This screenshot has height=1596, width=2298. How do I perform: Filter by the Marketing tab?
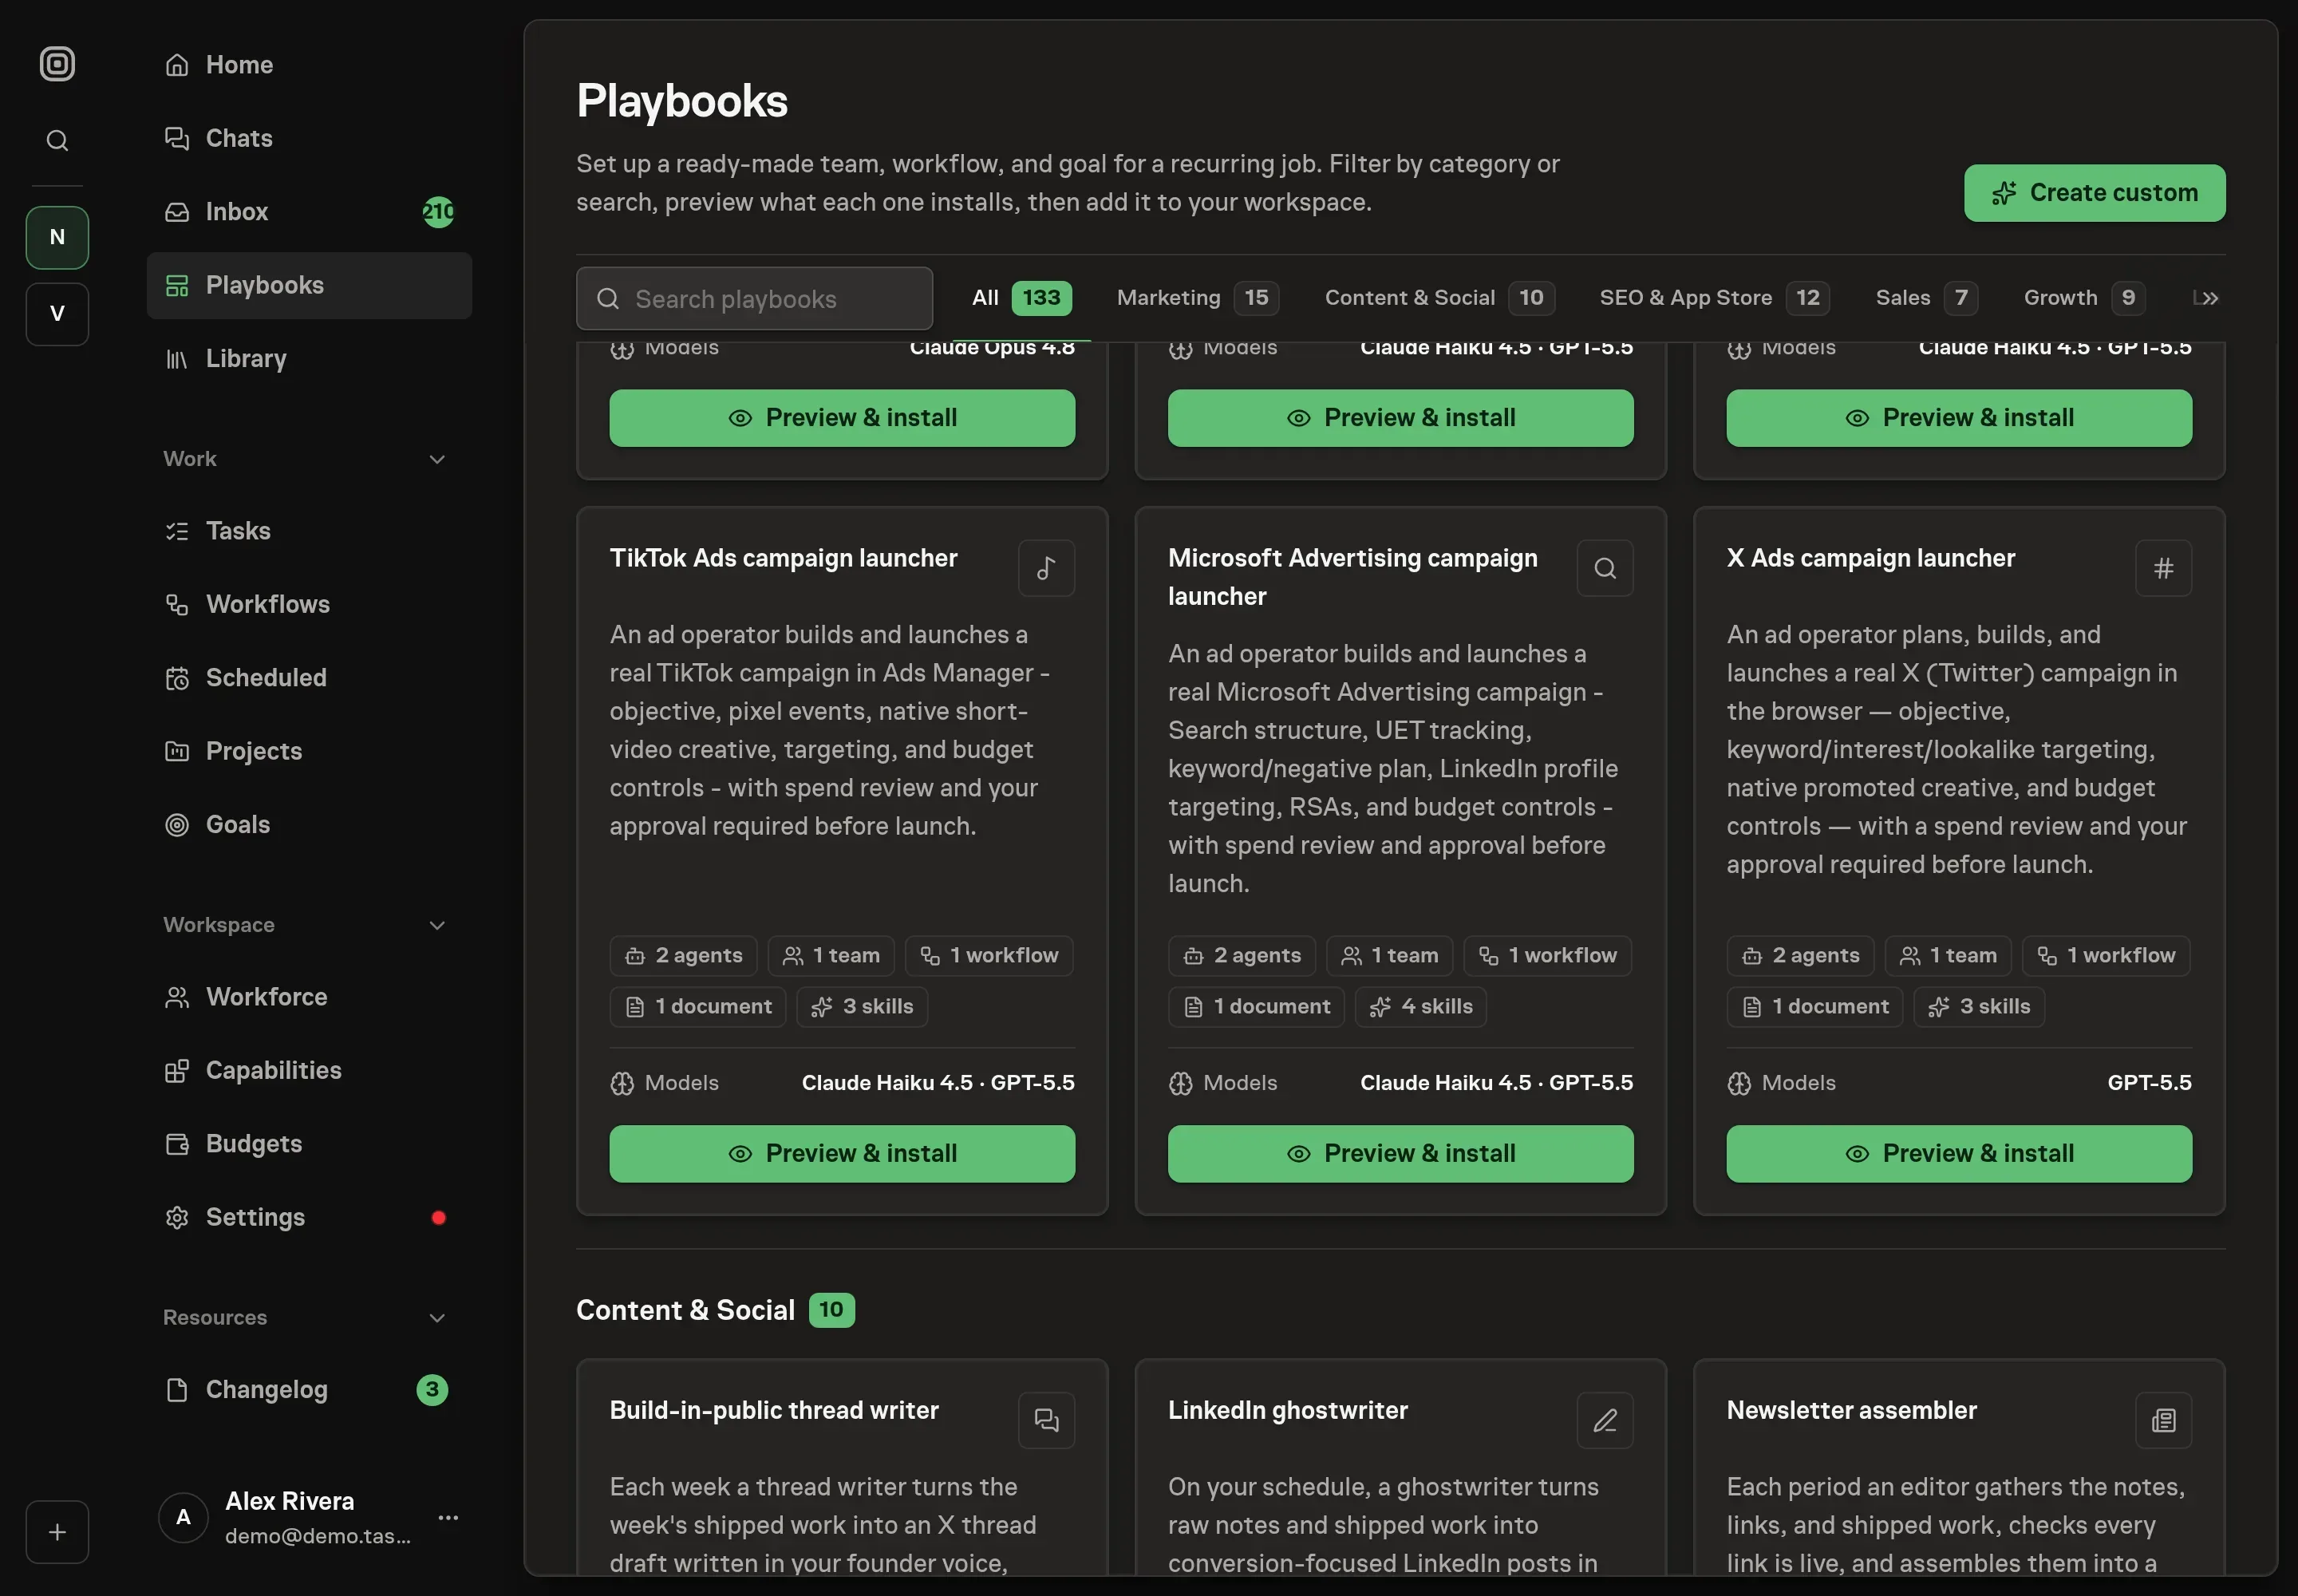click(1197, 298)
